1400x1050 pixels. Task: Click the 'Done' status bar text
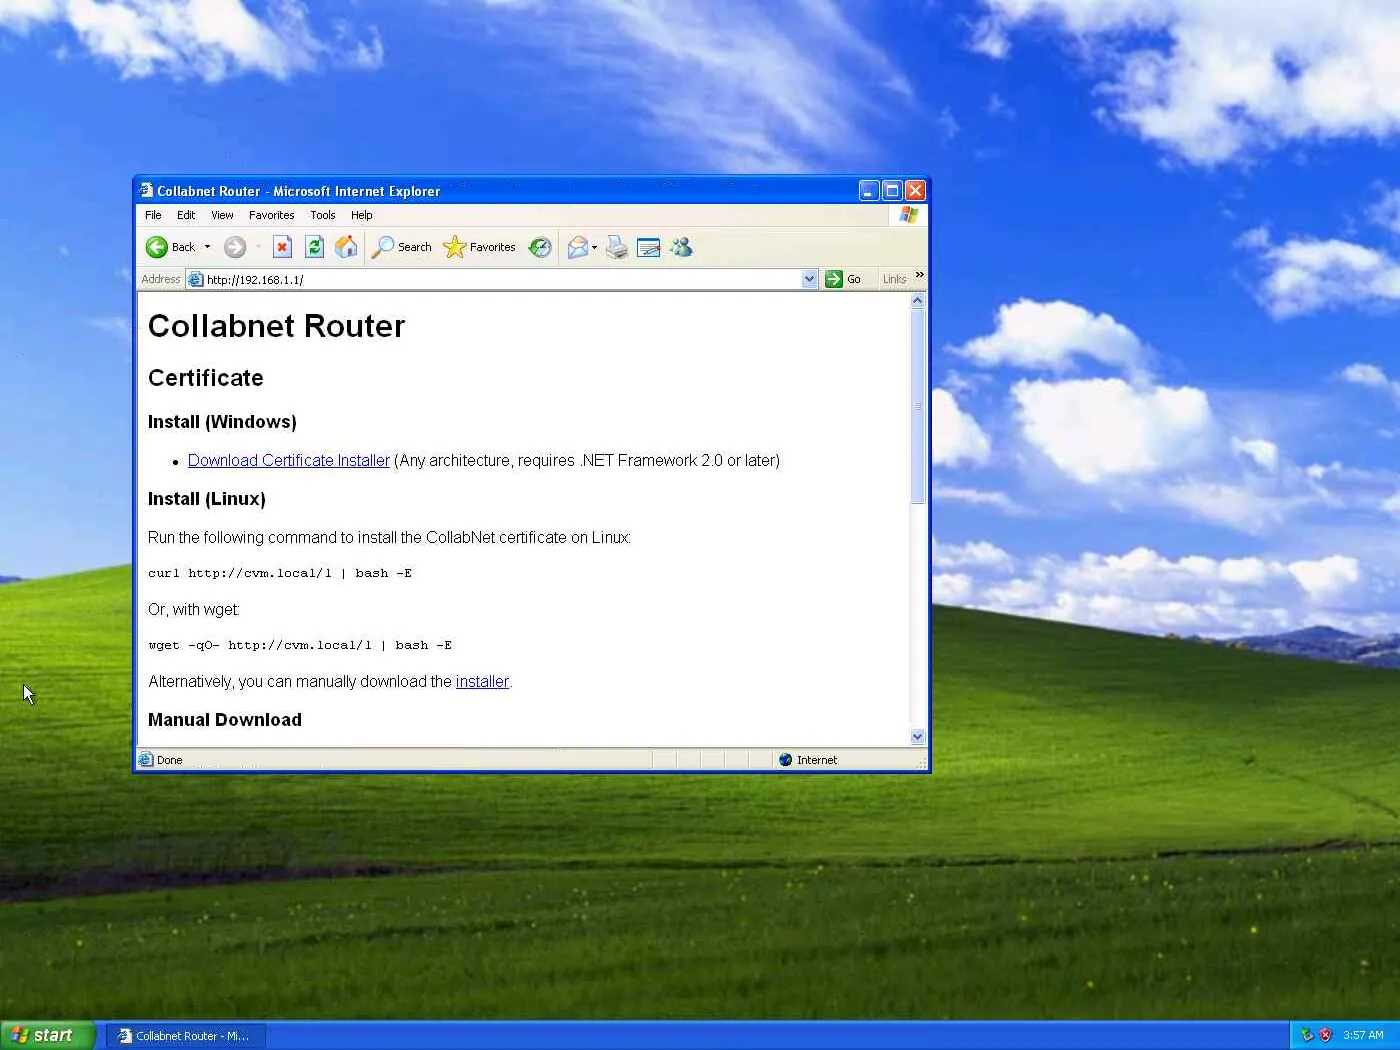click(170, 760)
